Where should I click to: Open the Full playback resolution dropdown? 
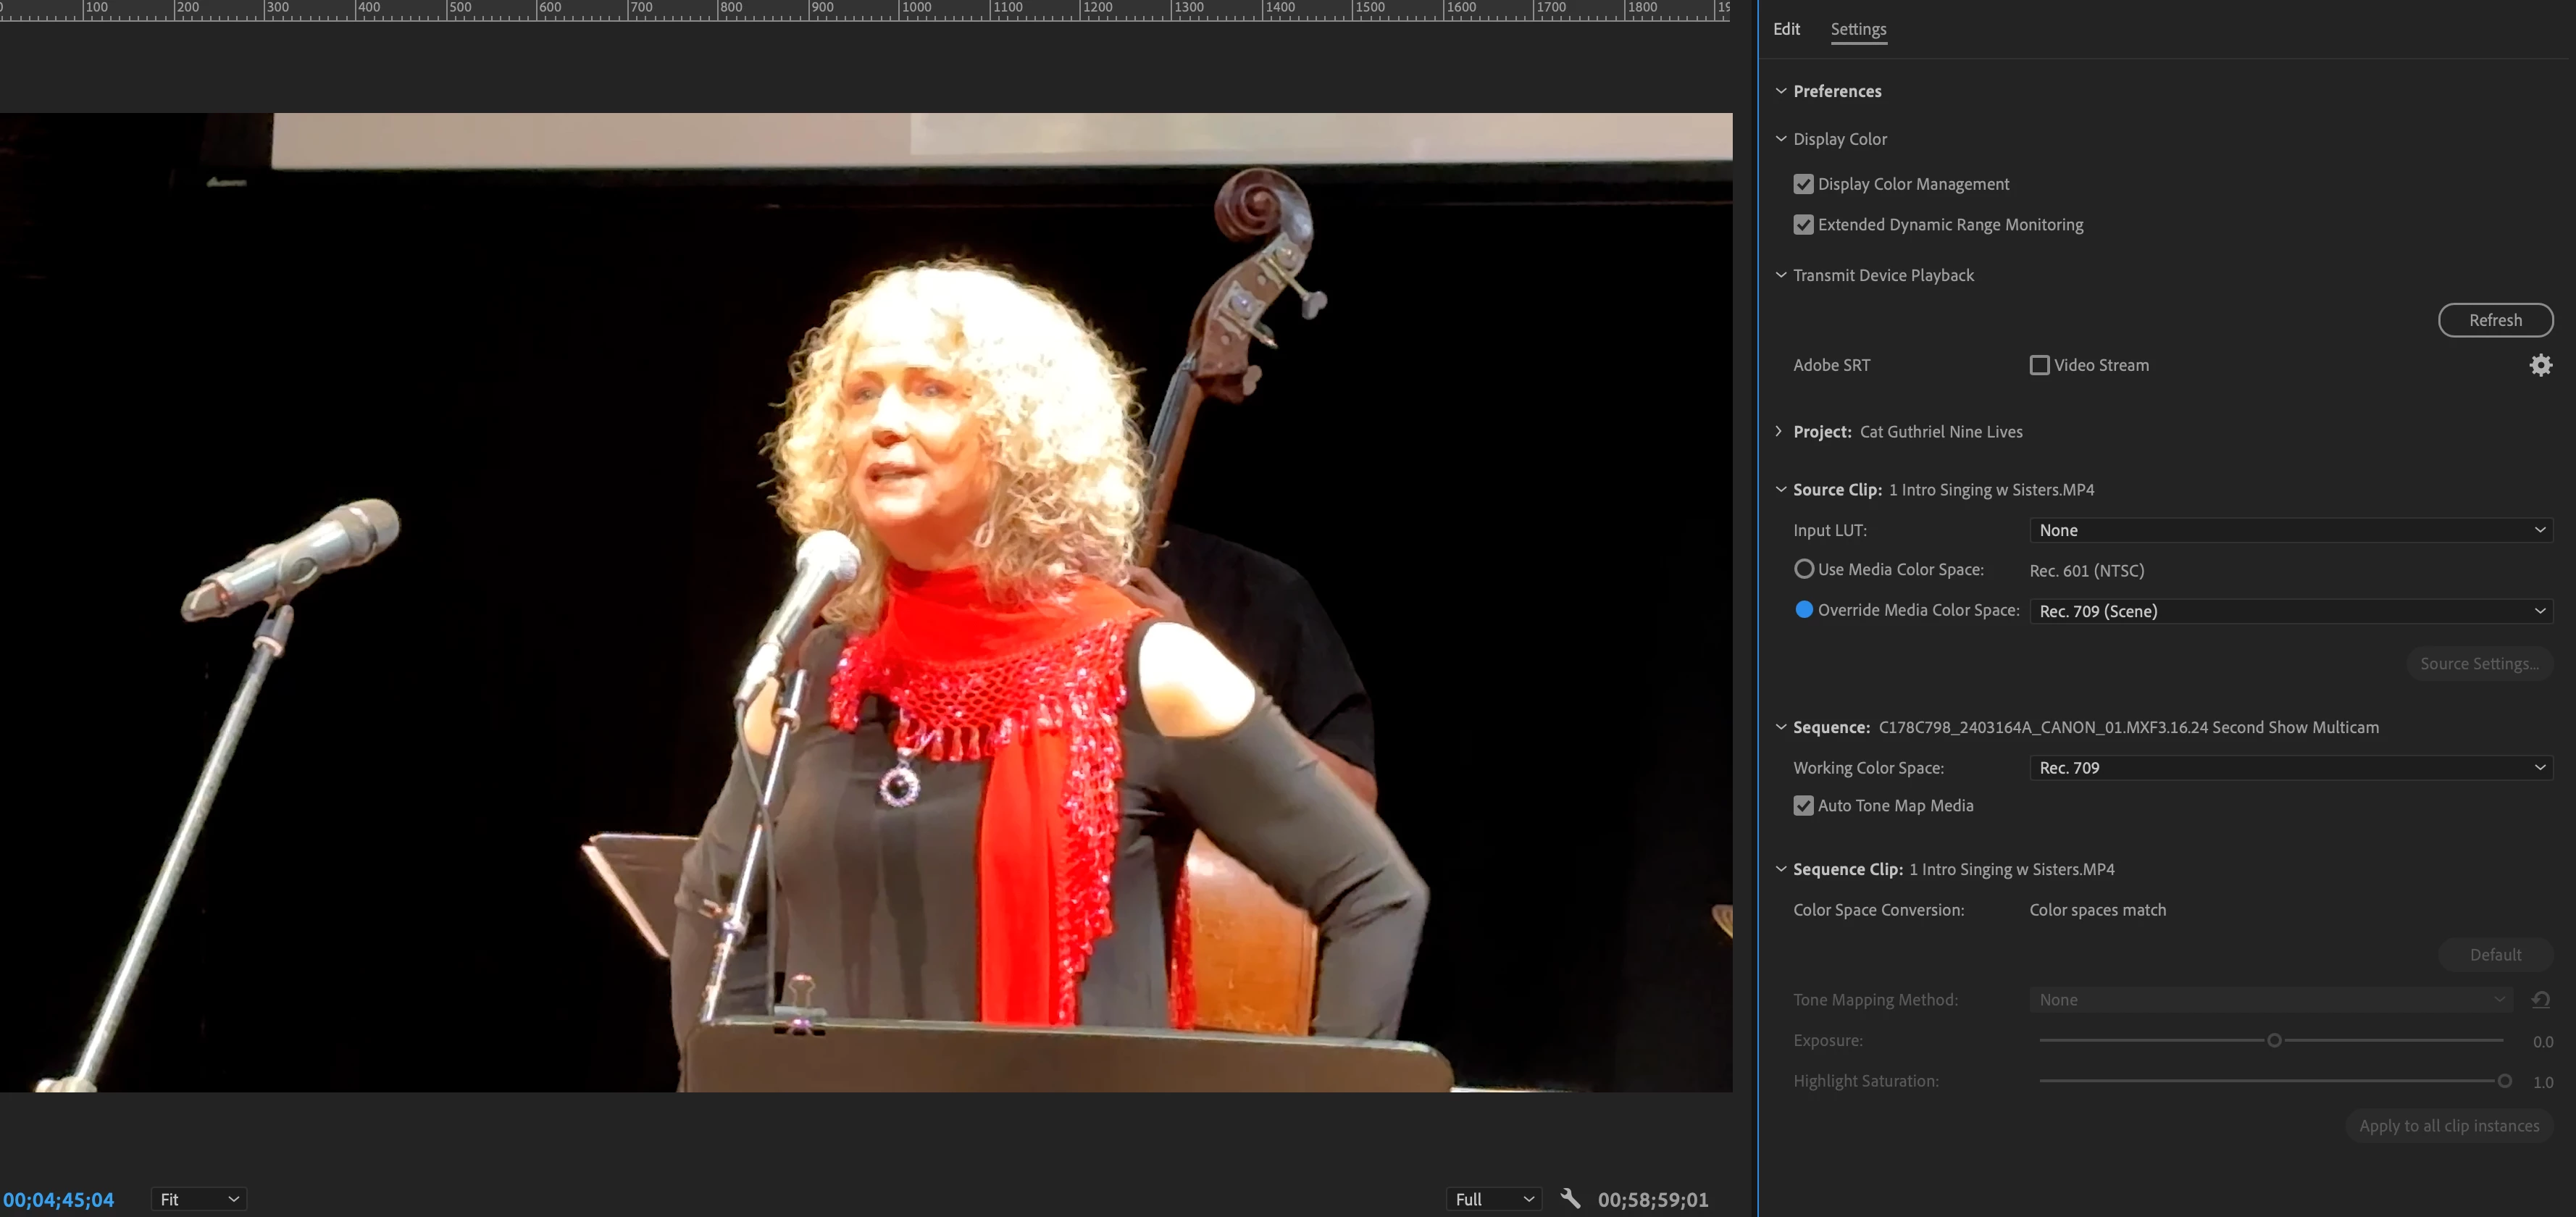(1493, 1199)
